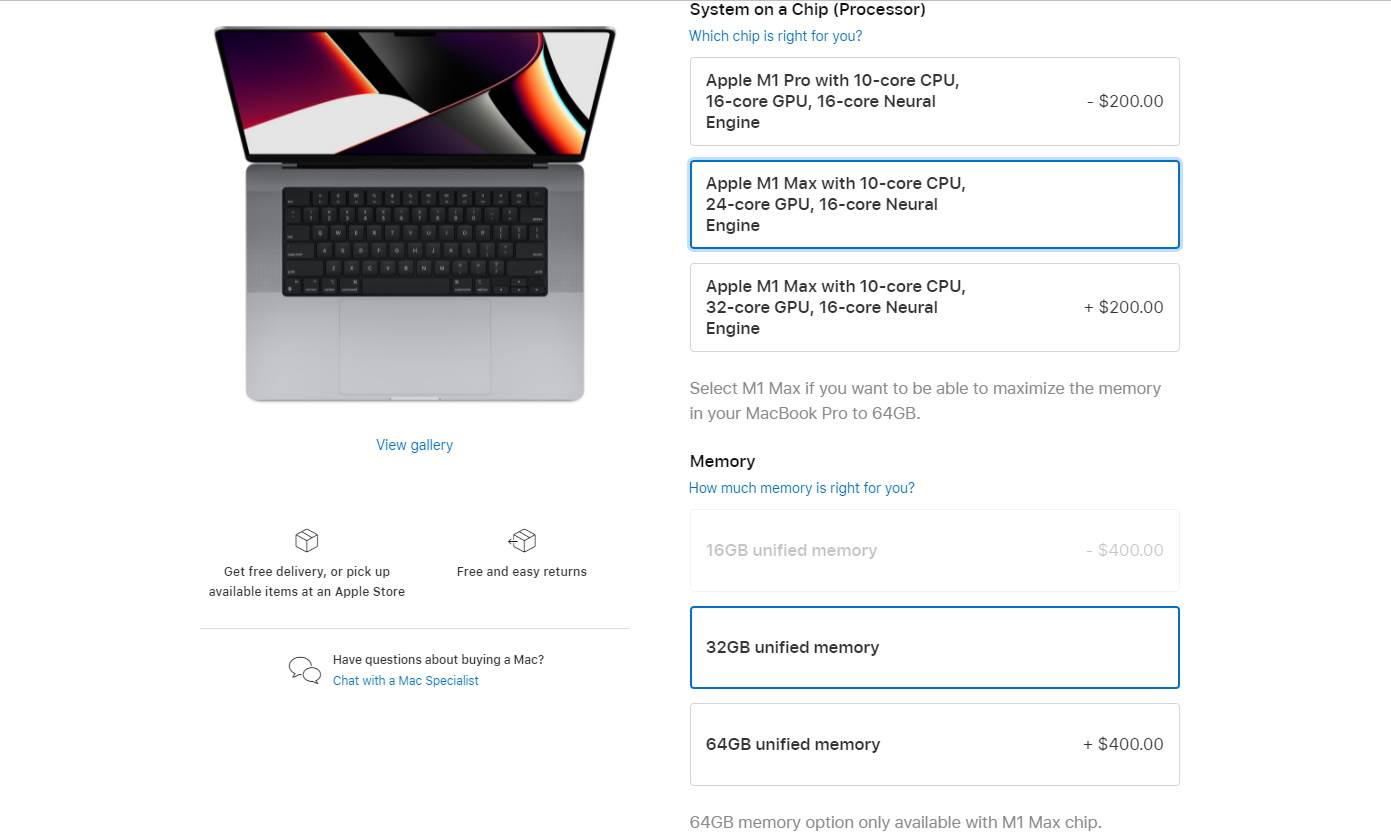This screenshot has height=840, width=1391.
Task: Click the free and easy returns icon
Action: click(522, 540)
